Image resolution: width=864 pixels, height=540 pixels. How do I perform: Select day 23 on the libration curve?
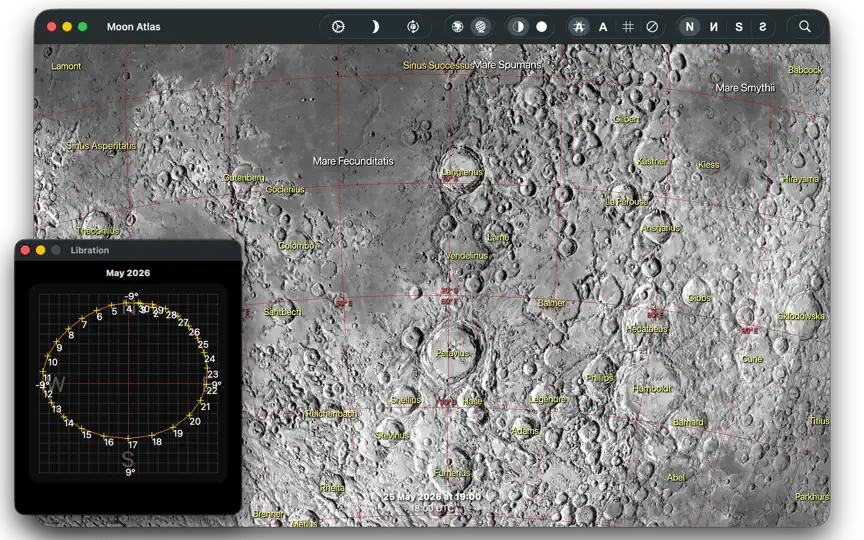pos(213,374)
